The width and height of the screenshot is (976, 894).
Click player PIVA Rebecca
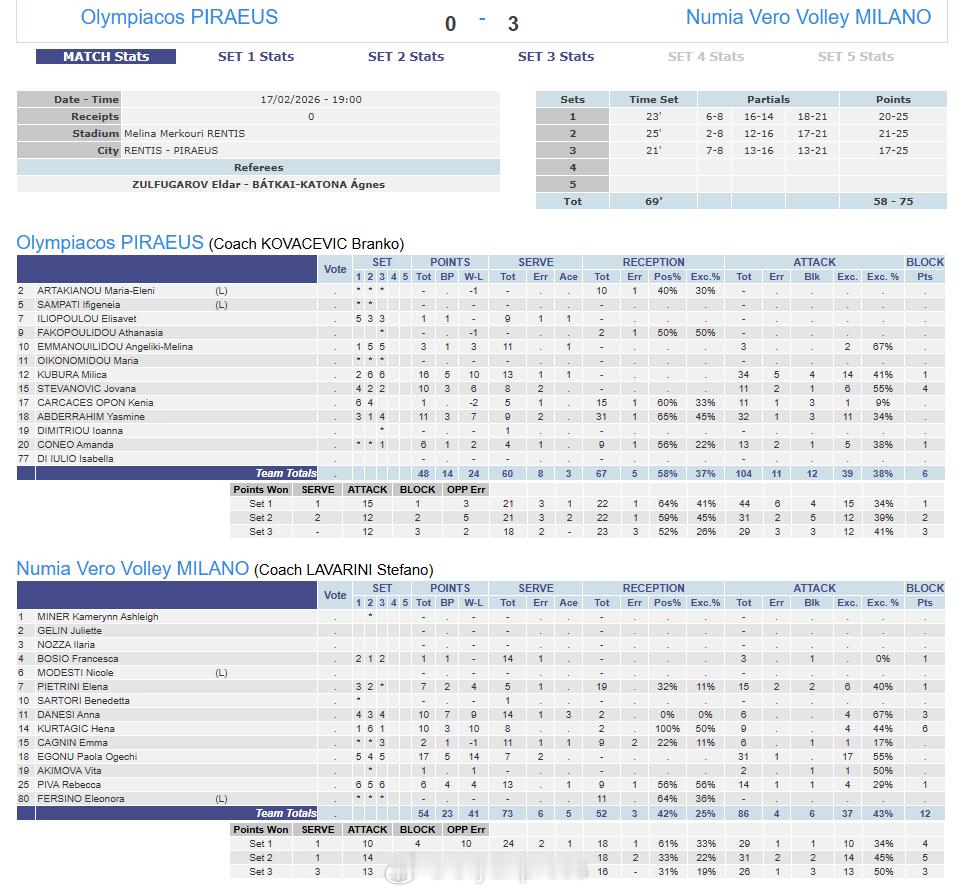point(68,784)
